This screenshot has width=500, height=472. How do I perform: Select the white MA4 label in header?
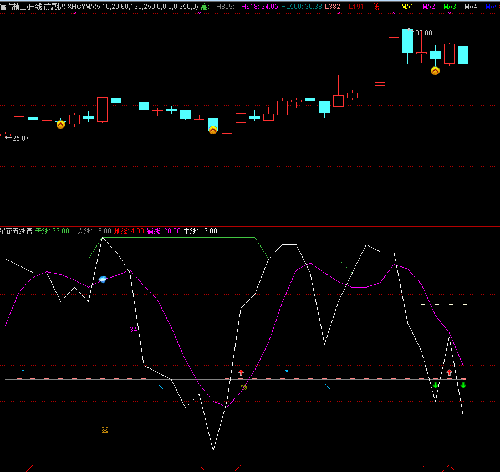tap(471, 6)
